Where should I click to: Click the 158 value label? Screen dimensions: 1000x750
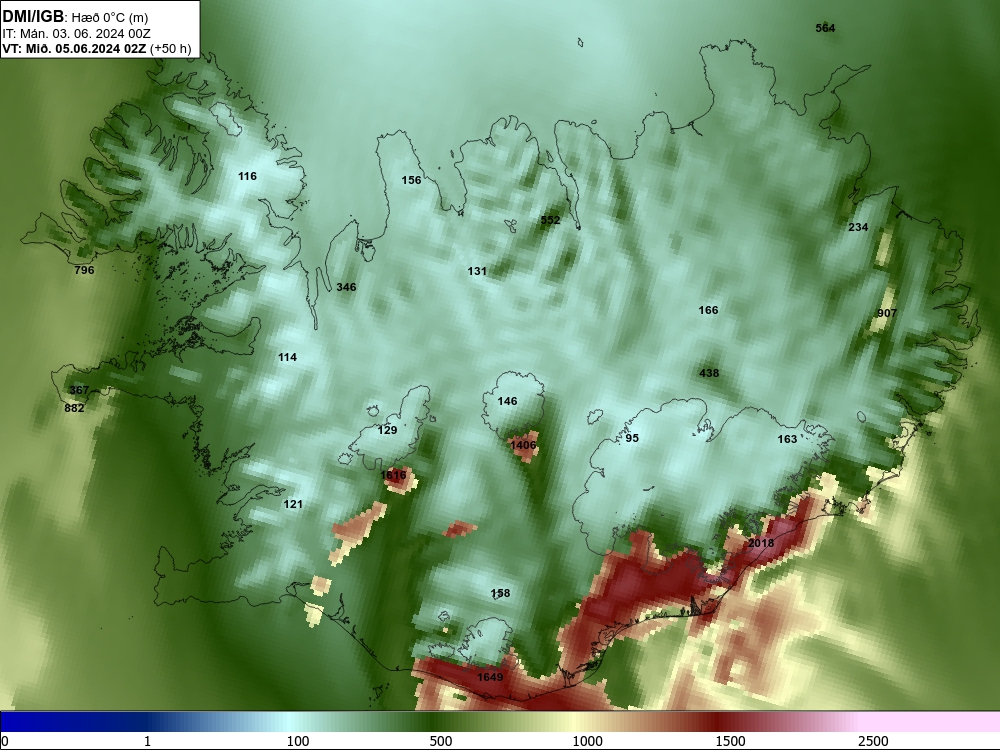click(501, 594)
